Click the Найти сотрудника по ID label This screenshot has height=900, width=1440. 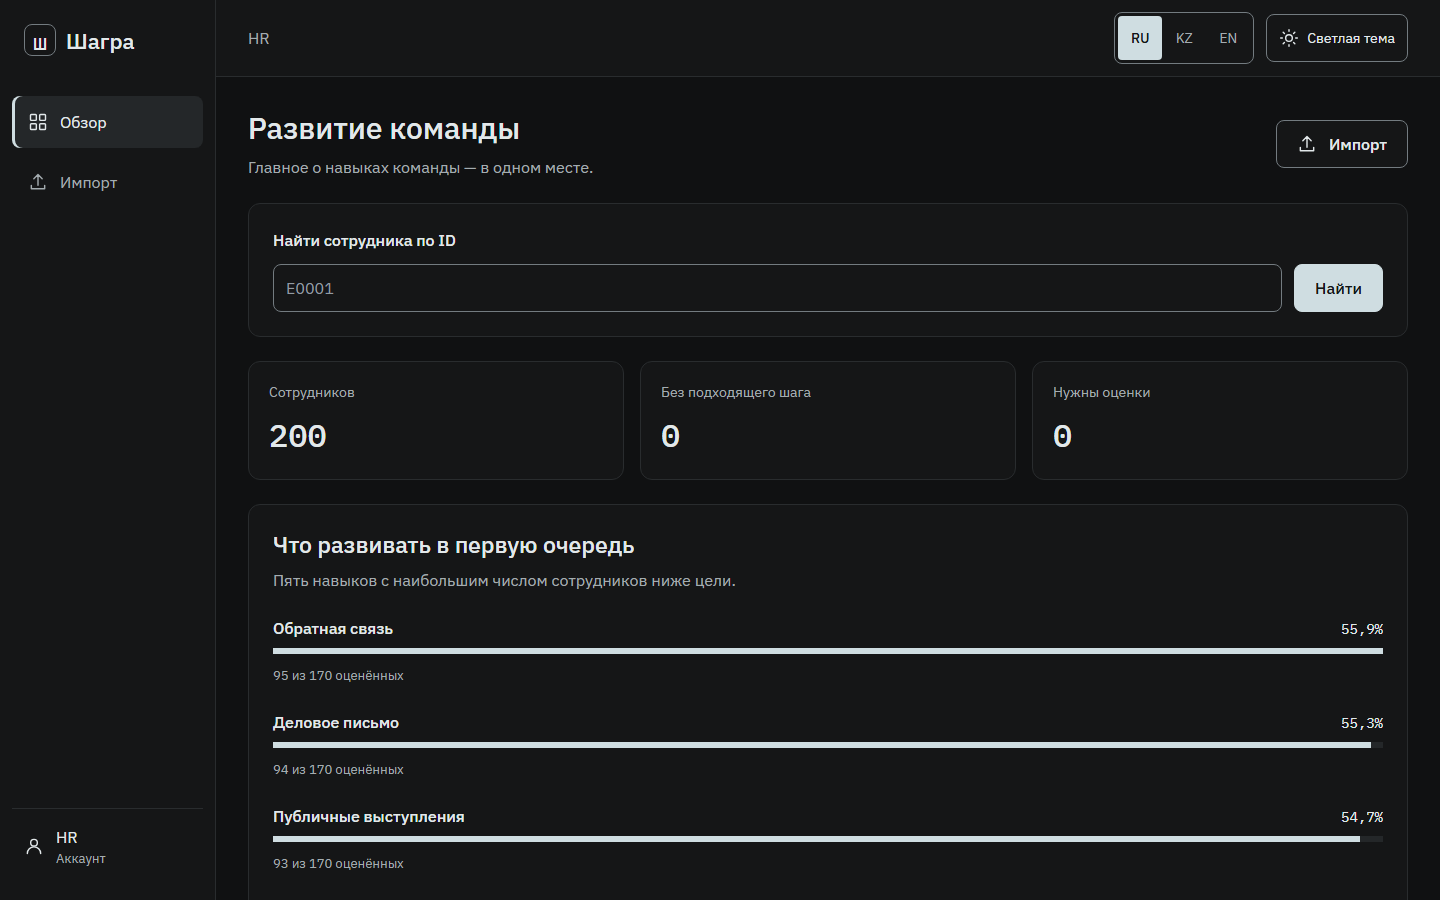coord(364,241)
